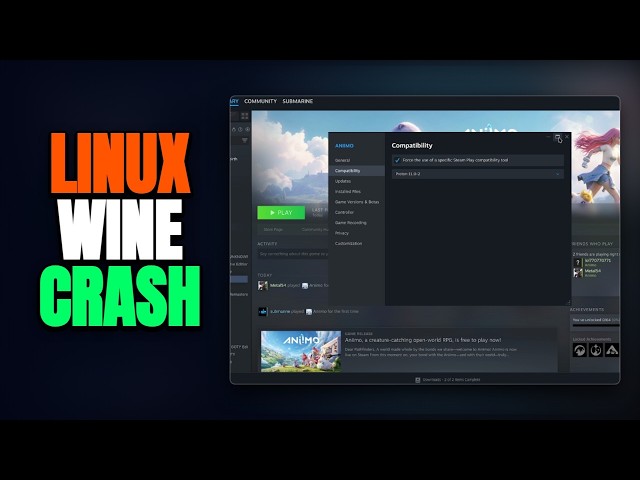640x480 pixels.
Task: Open the Controller properties section
Action: point(344,212)
